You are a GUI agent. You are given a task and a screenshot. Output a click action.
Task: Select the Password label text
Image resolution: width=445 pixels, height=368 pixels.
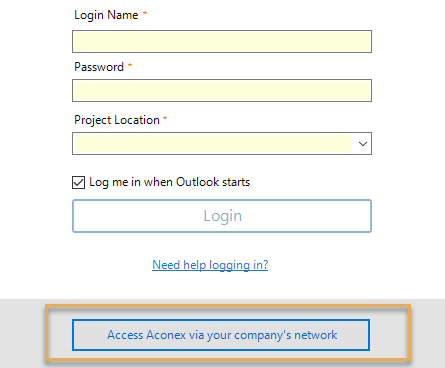[99, 67]
